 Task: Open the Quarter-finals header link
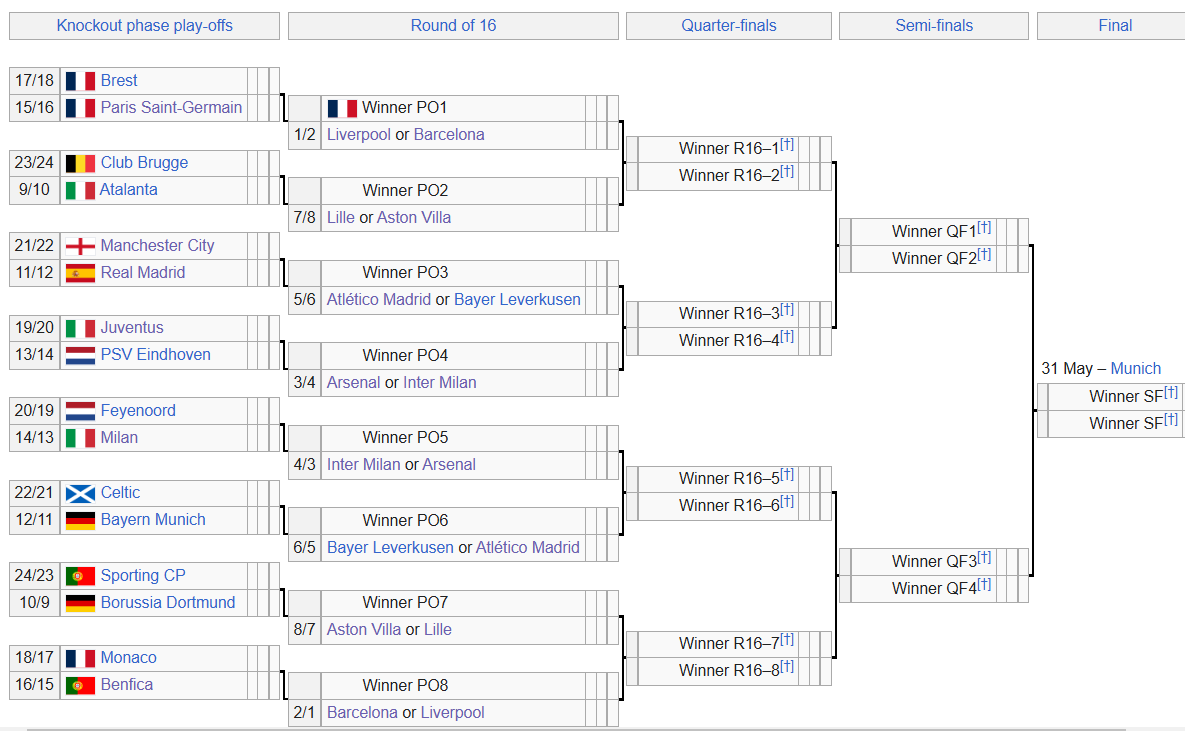729,25
